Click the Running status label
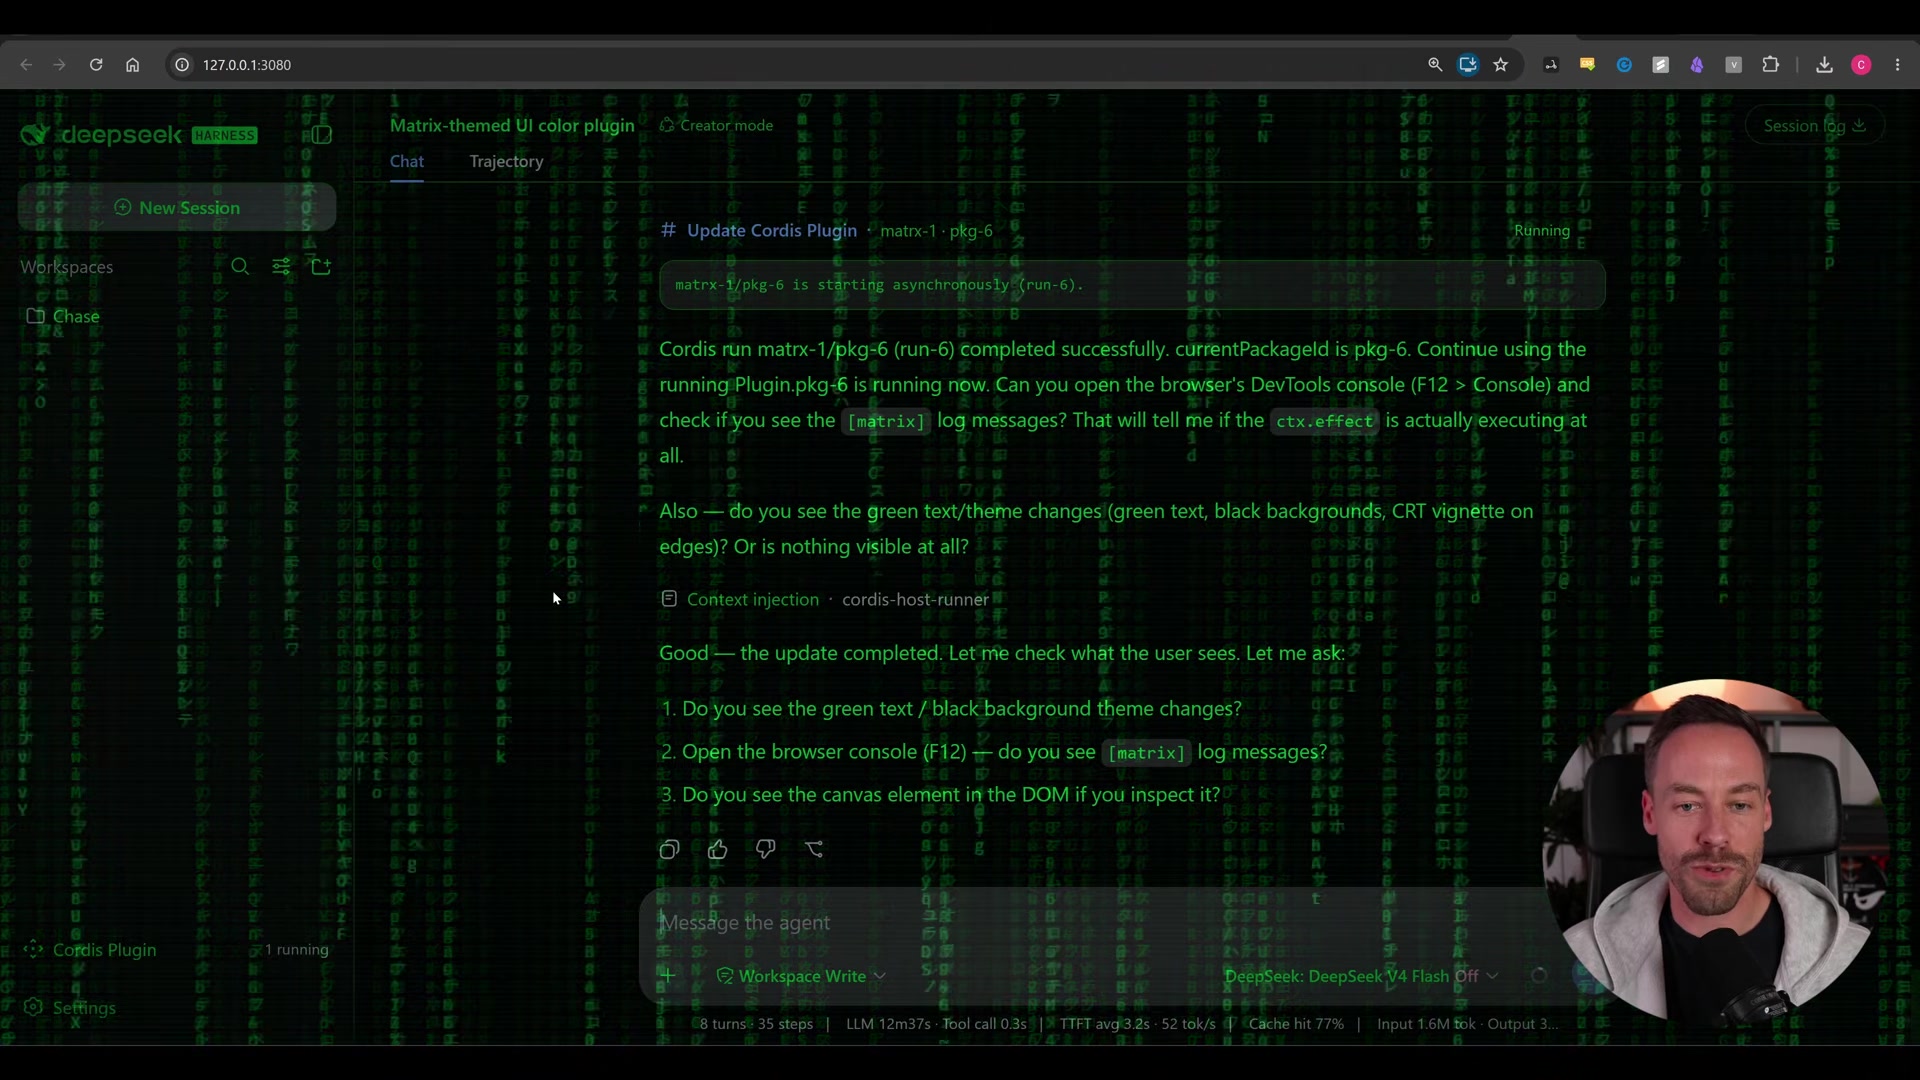This screenshot has height=1080, width=1920. [1541, 231]
